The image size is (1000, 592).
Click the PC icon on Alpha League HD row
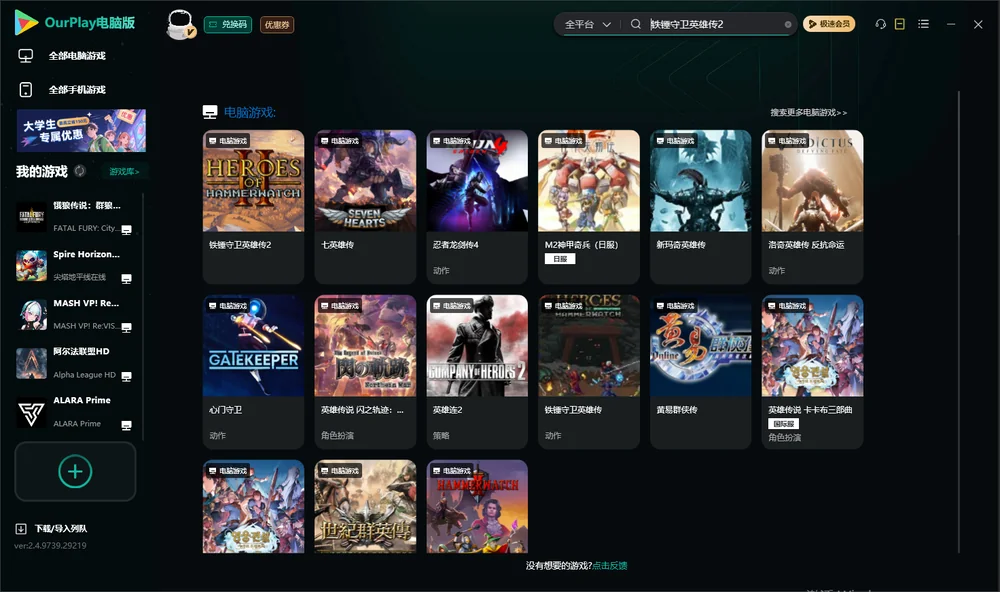click(126, 376)
